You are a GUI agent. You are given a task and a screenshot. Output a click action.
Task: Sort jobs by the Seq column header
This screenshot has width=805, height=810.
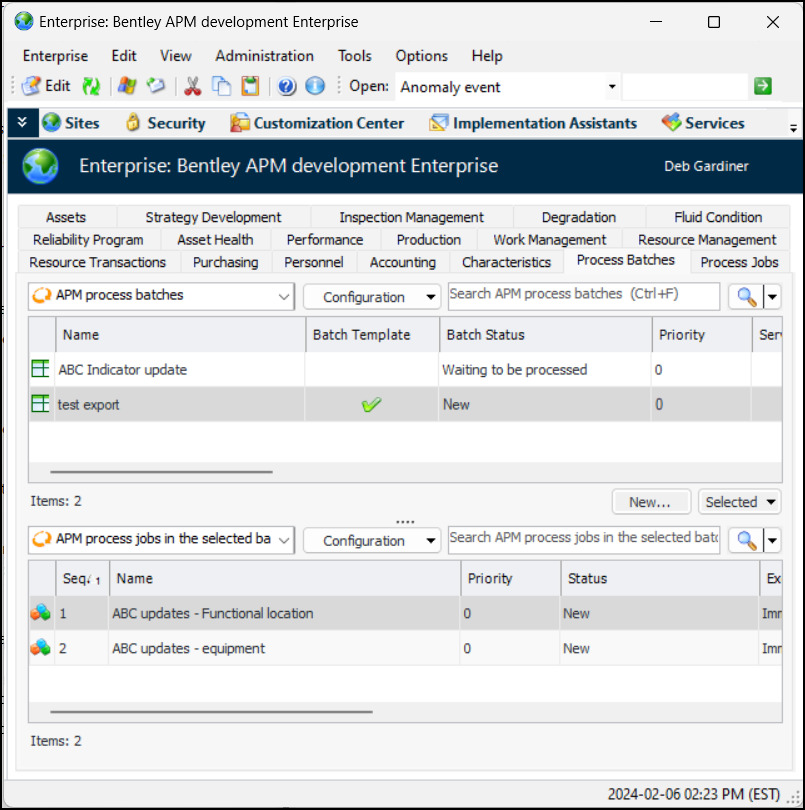coord(82,579)
